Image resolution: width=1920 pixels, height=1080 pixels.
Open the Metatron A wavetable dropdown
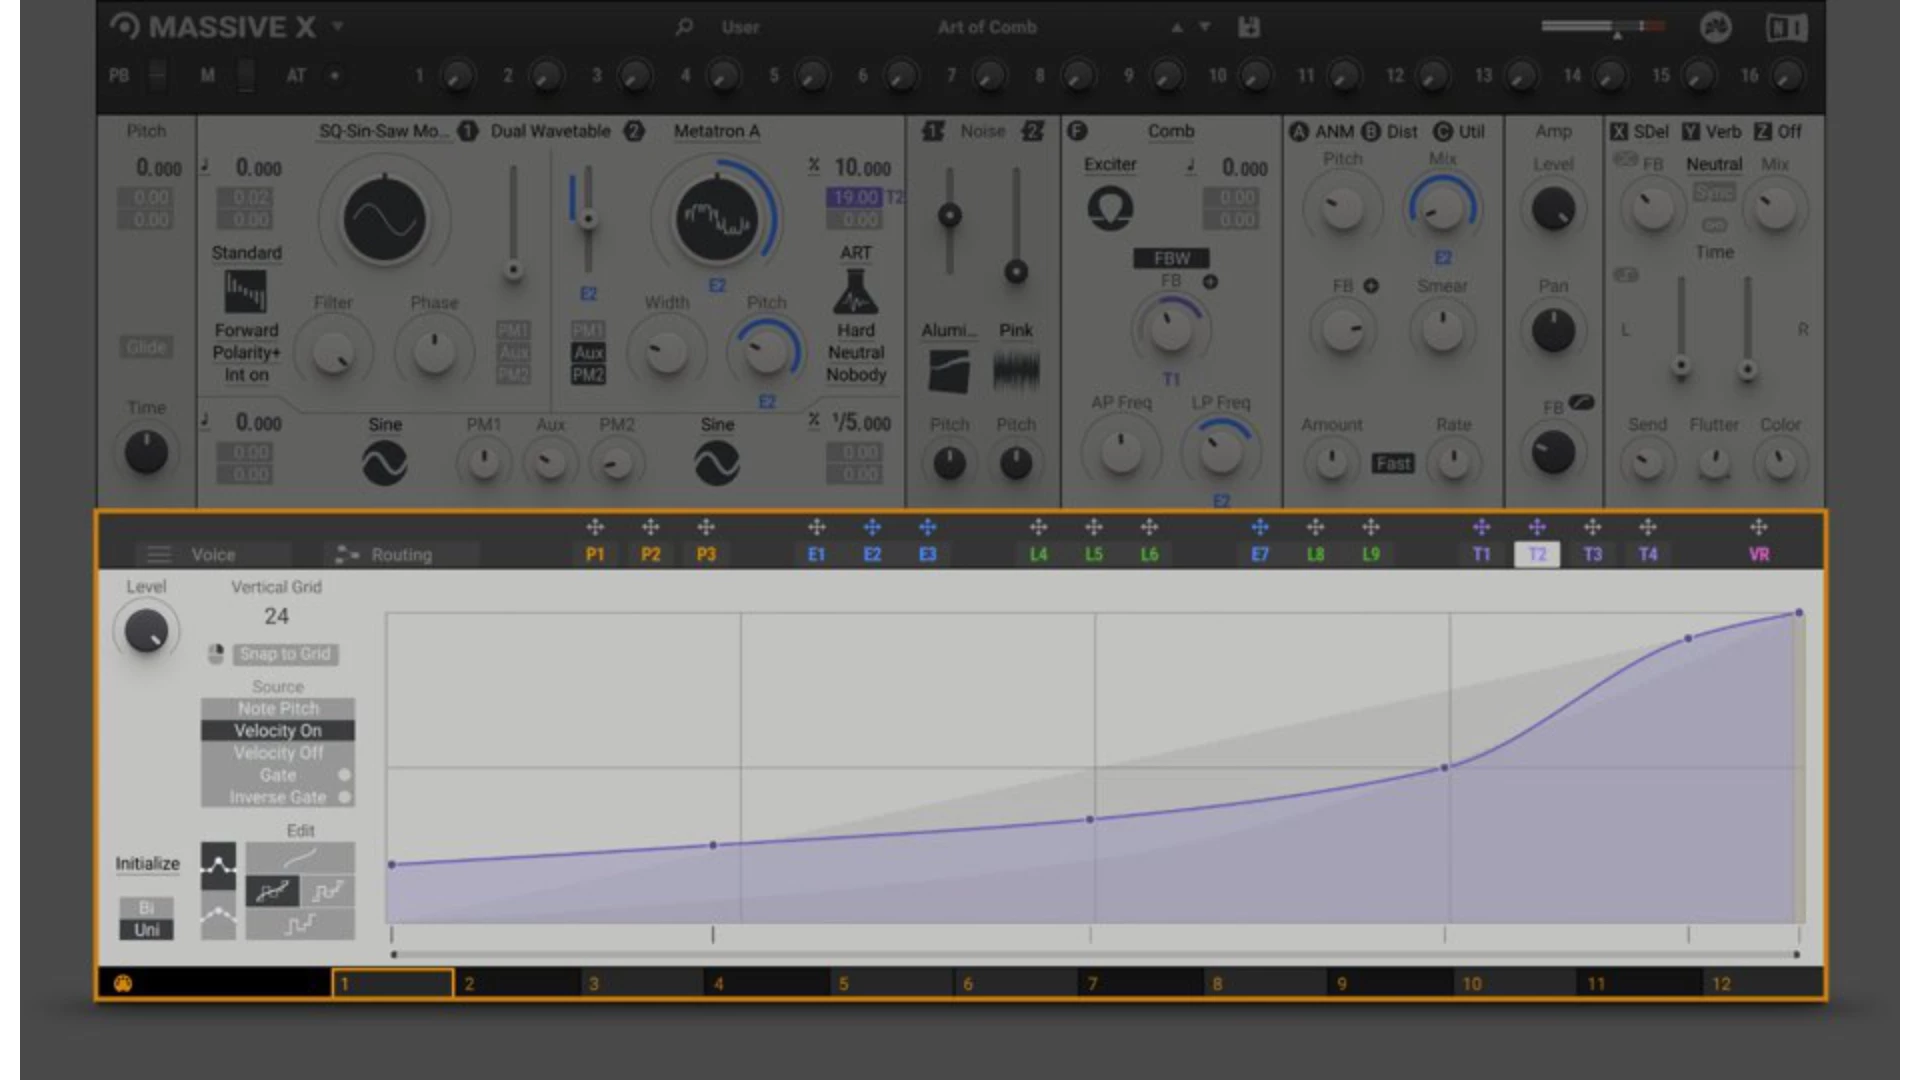[x=716, y=131]
